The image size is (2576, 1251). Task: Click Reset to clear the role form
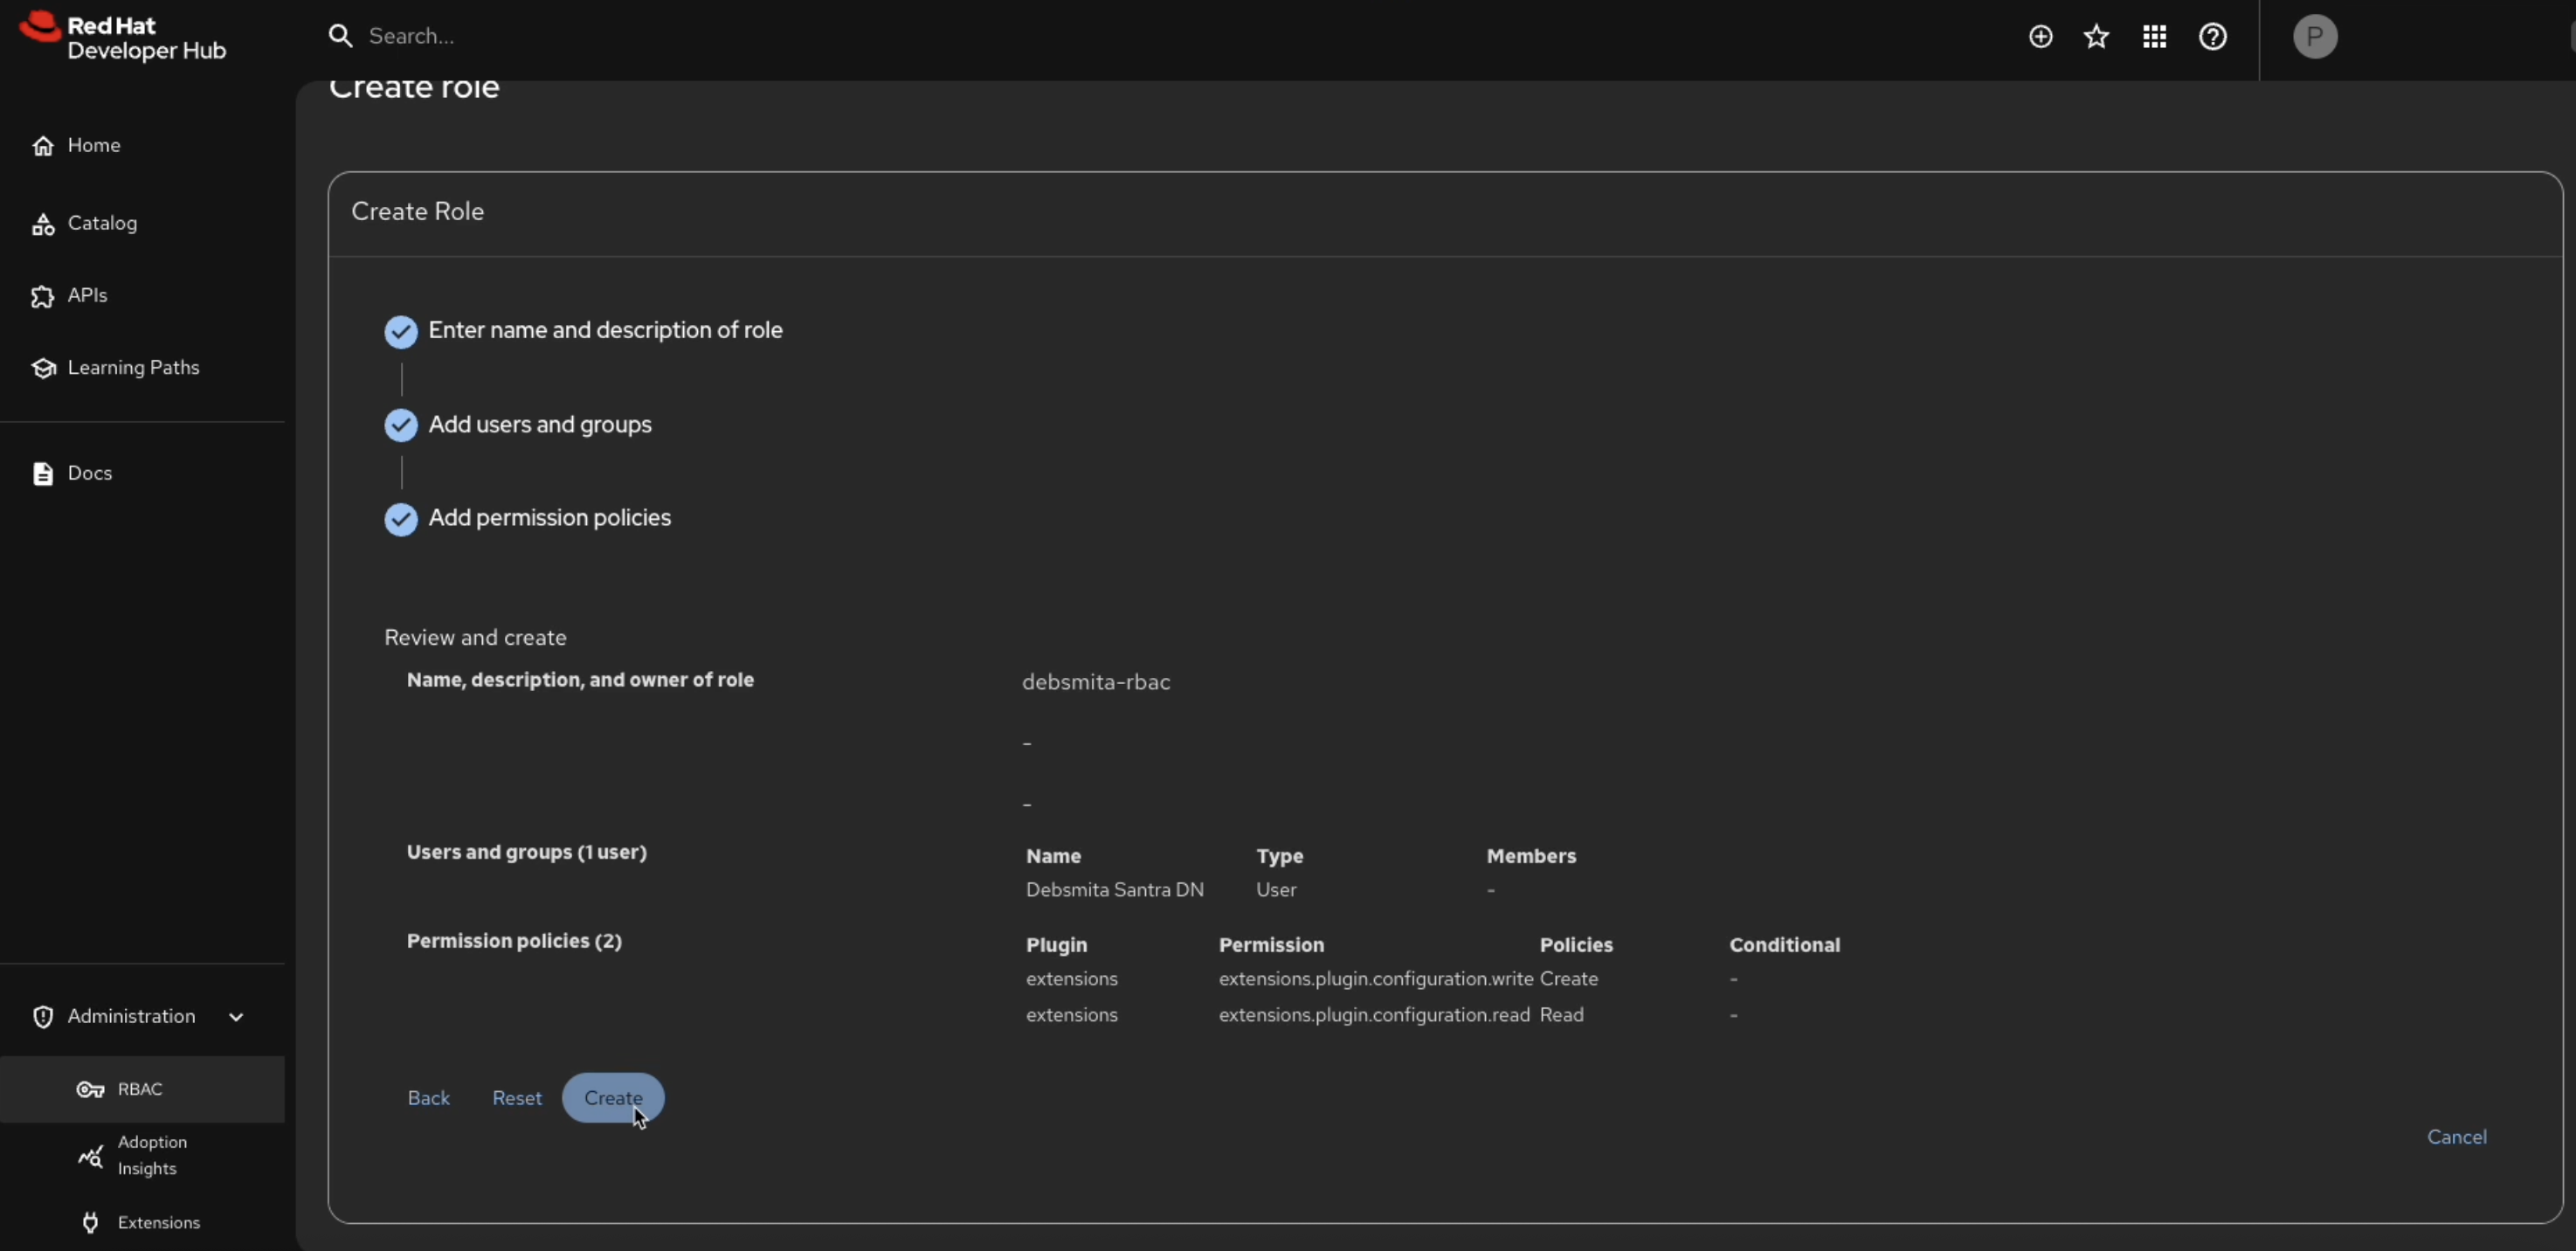point(517,1097)
